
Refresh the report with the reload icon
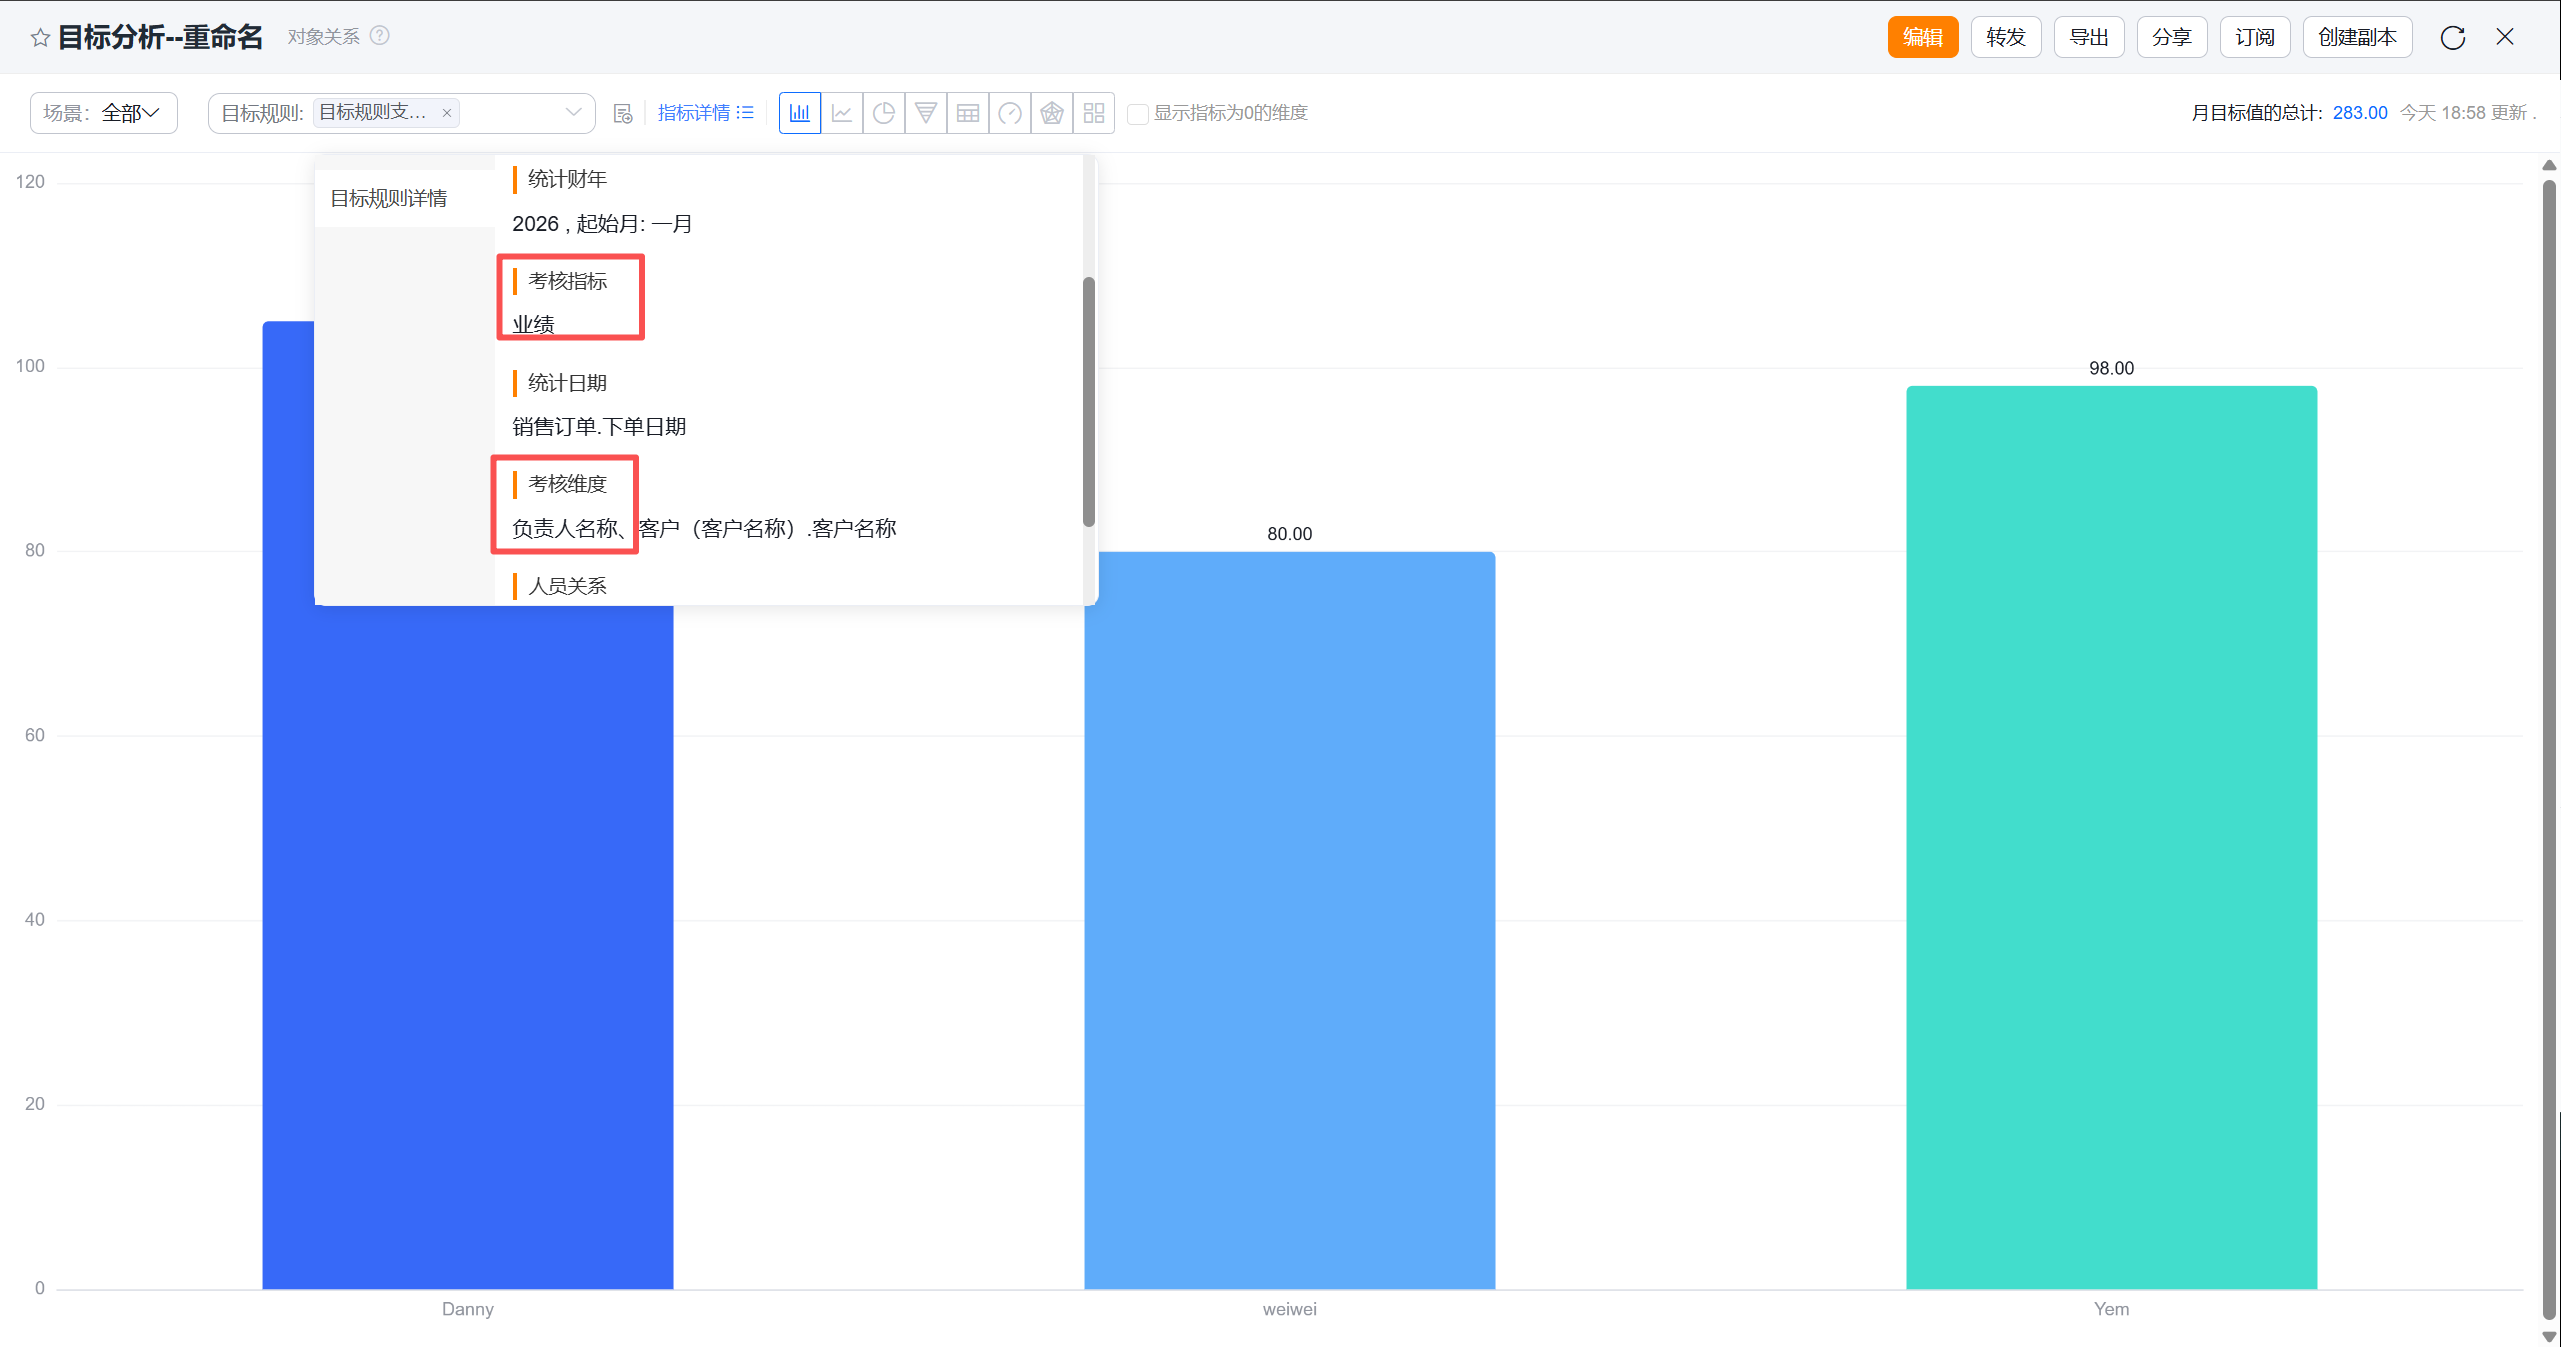click(x=2452, y=38)
